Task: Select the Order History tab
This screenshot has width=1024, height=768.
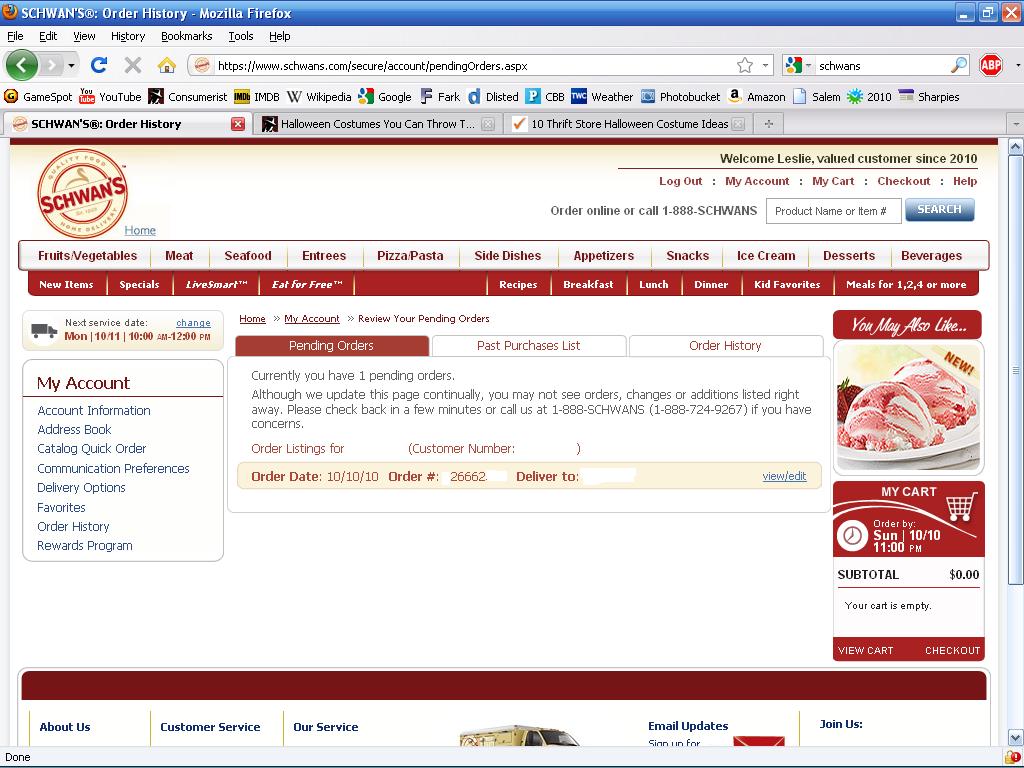Action: pos(726,345)
